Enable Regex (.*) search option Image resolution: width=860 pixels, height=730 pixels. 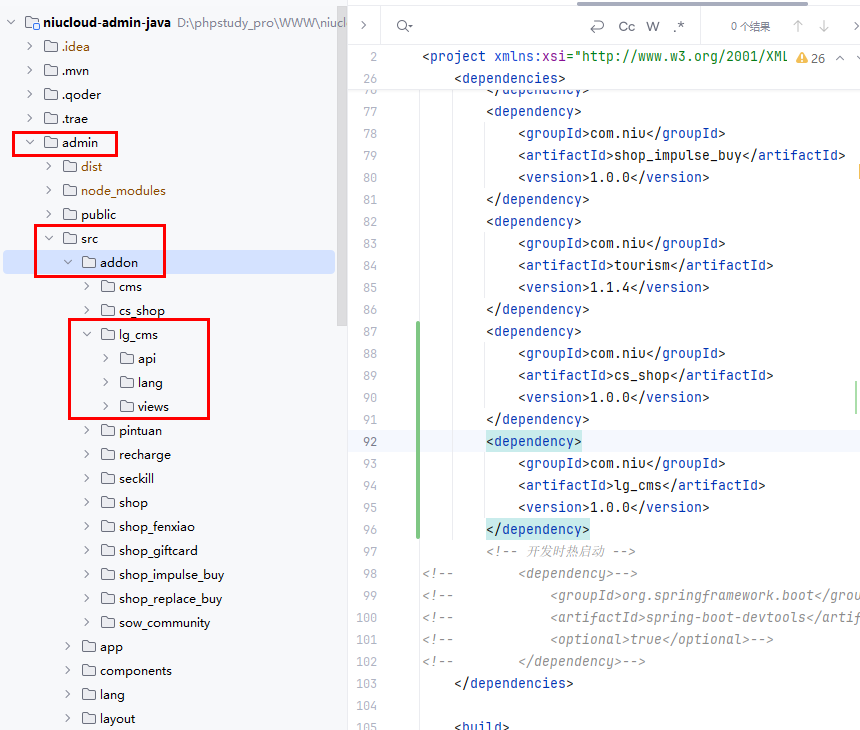[679, 27]
